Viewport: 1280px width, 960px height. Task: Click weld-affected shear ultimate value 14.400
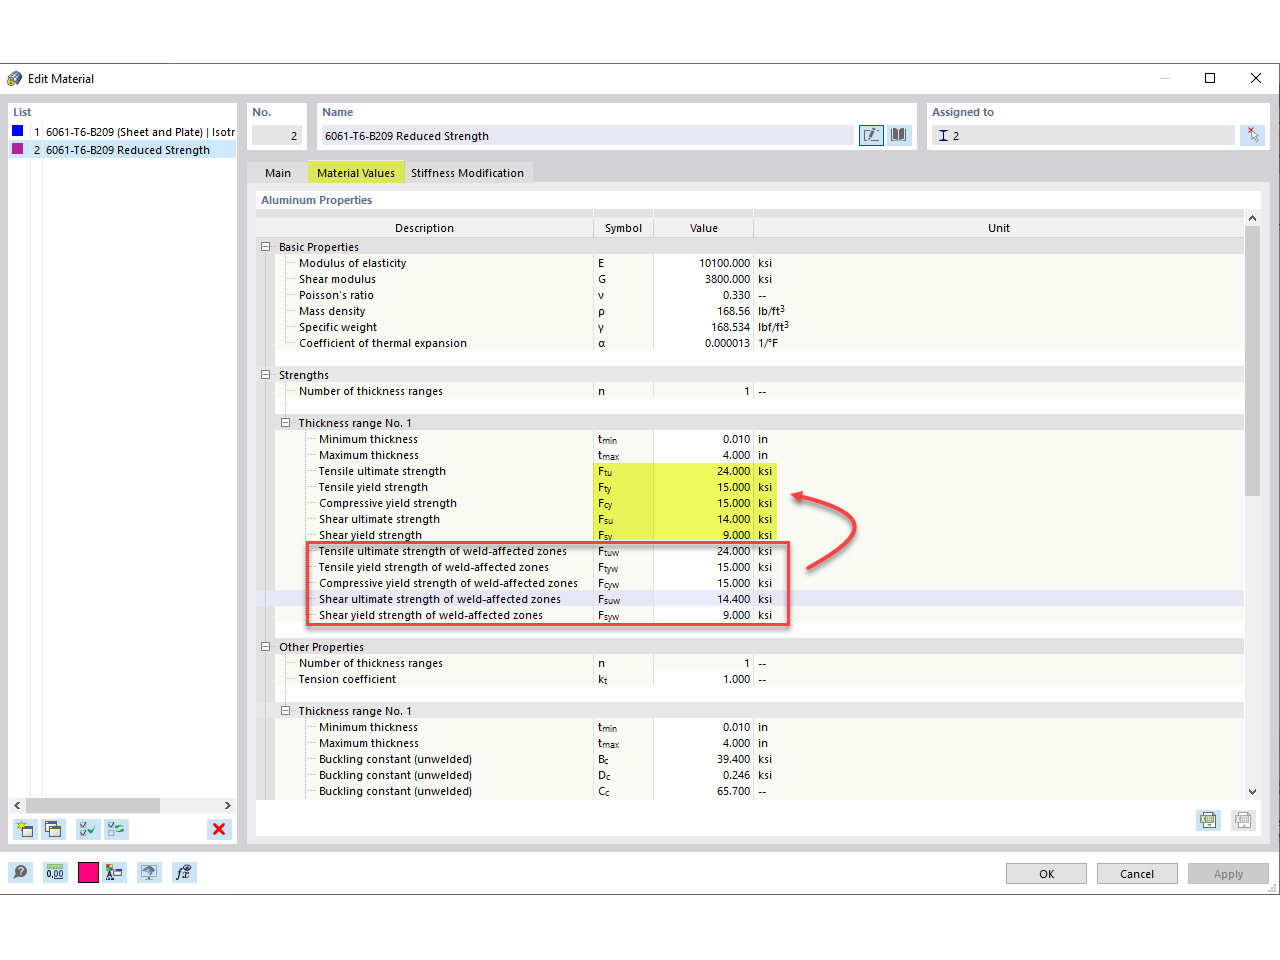tap(704, 599)
